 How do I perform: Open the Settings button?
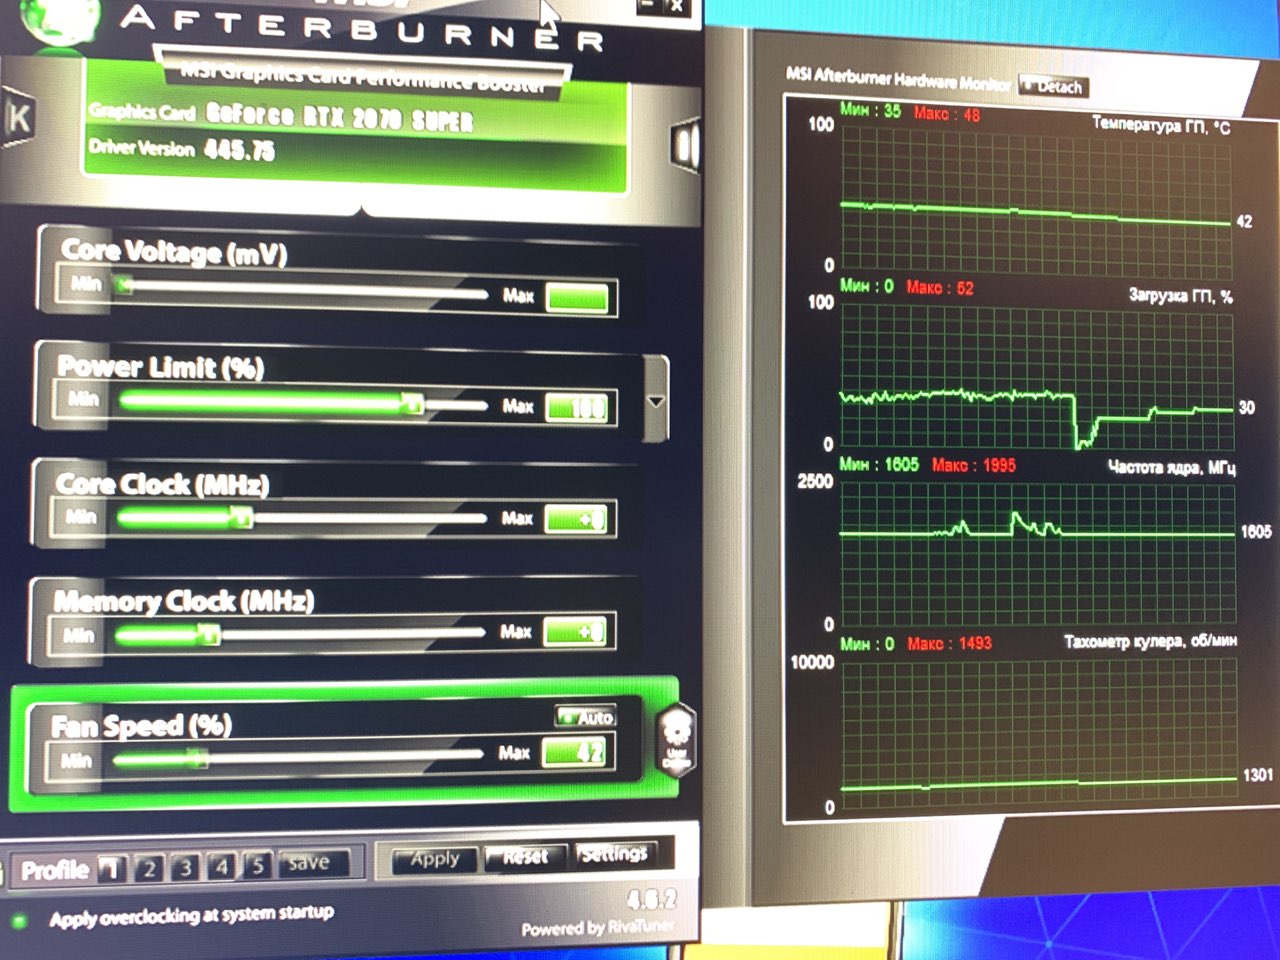coord(614,854)
